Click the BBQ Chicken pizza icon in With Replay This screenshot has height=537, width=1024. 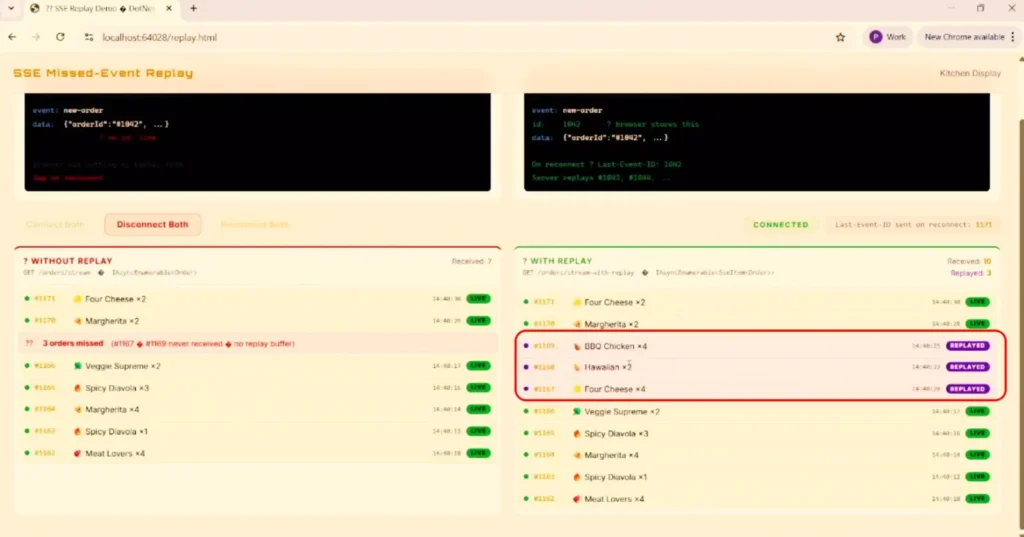[x=577, y=346]
